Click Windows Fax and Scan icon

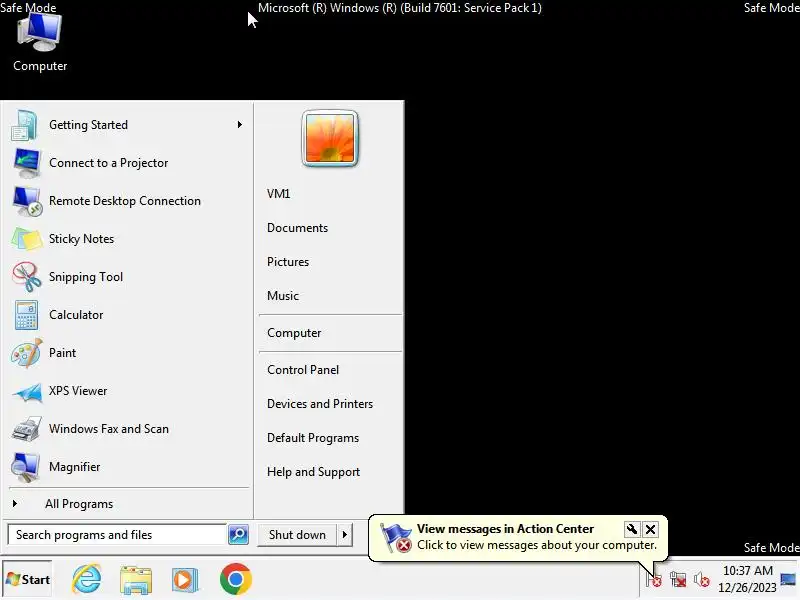click(26, 429)
